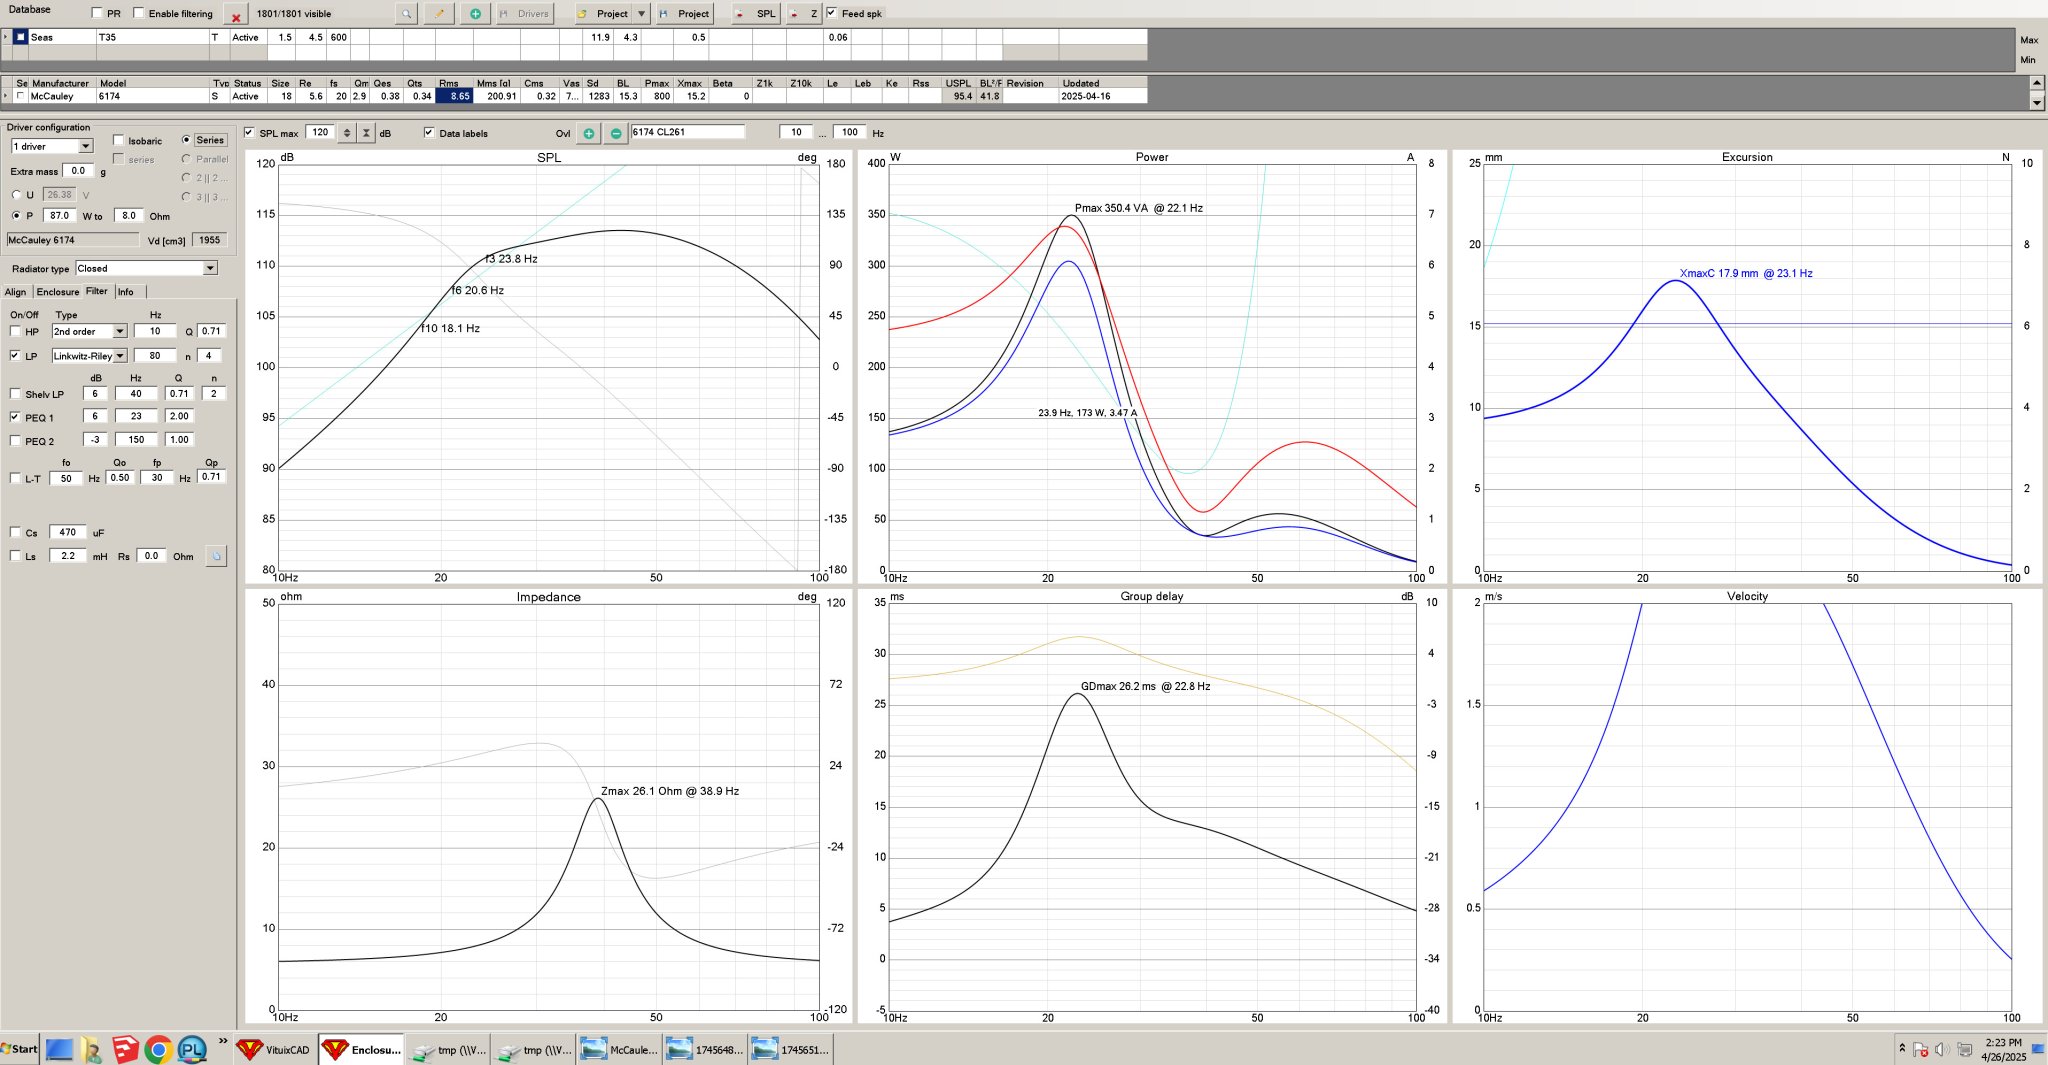Enable the HP filter checkbox

click(x=15, y=331)
